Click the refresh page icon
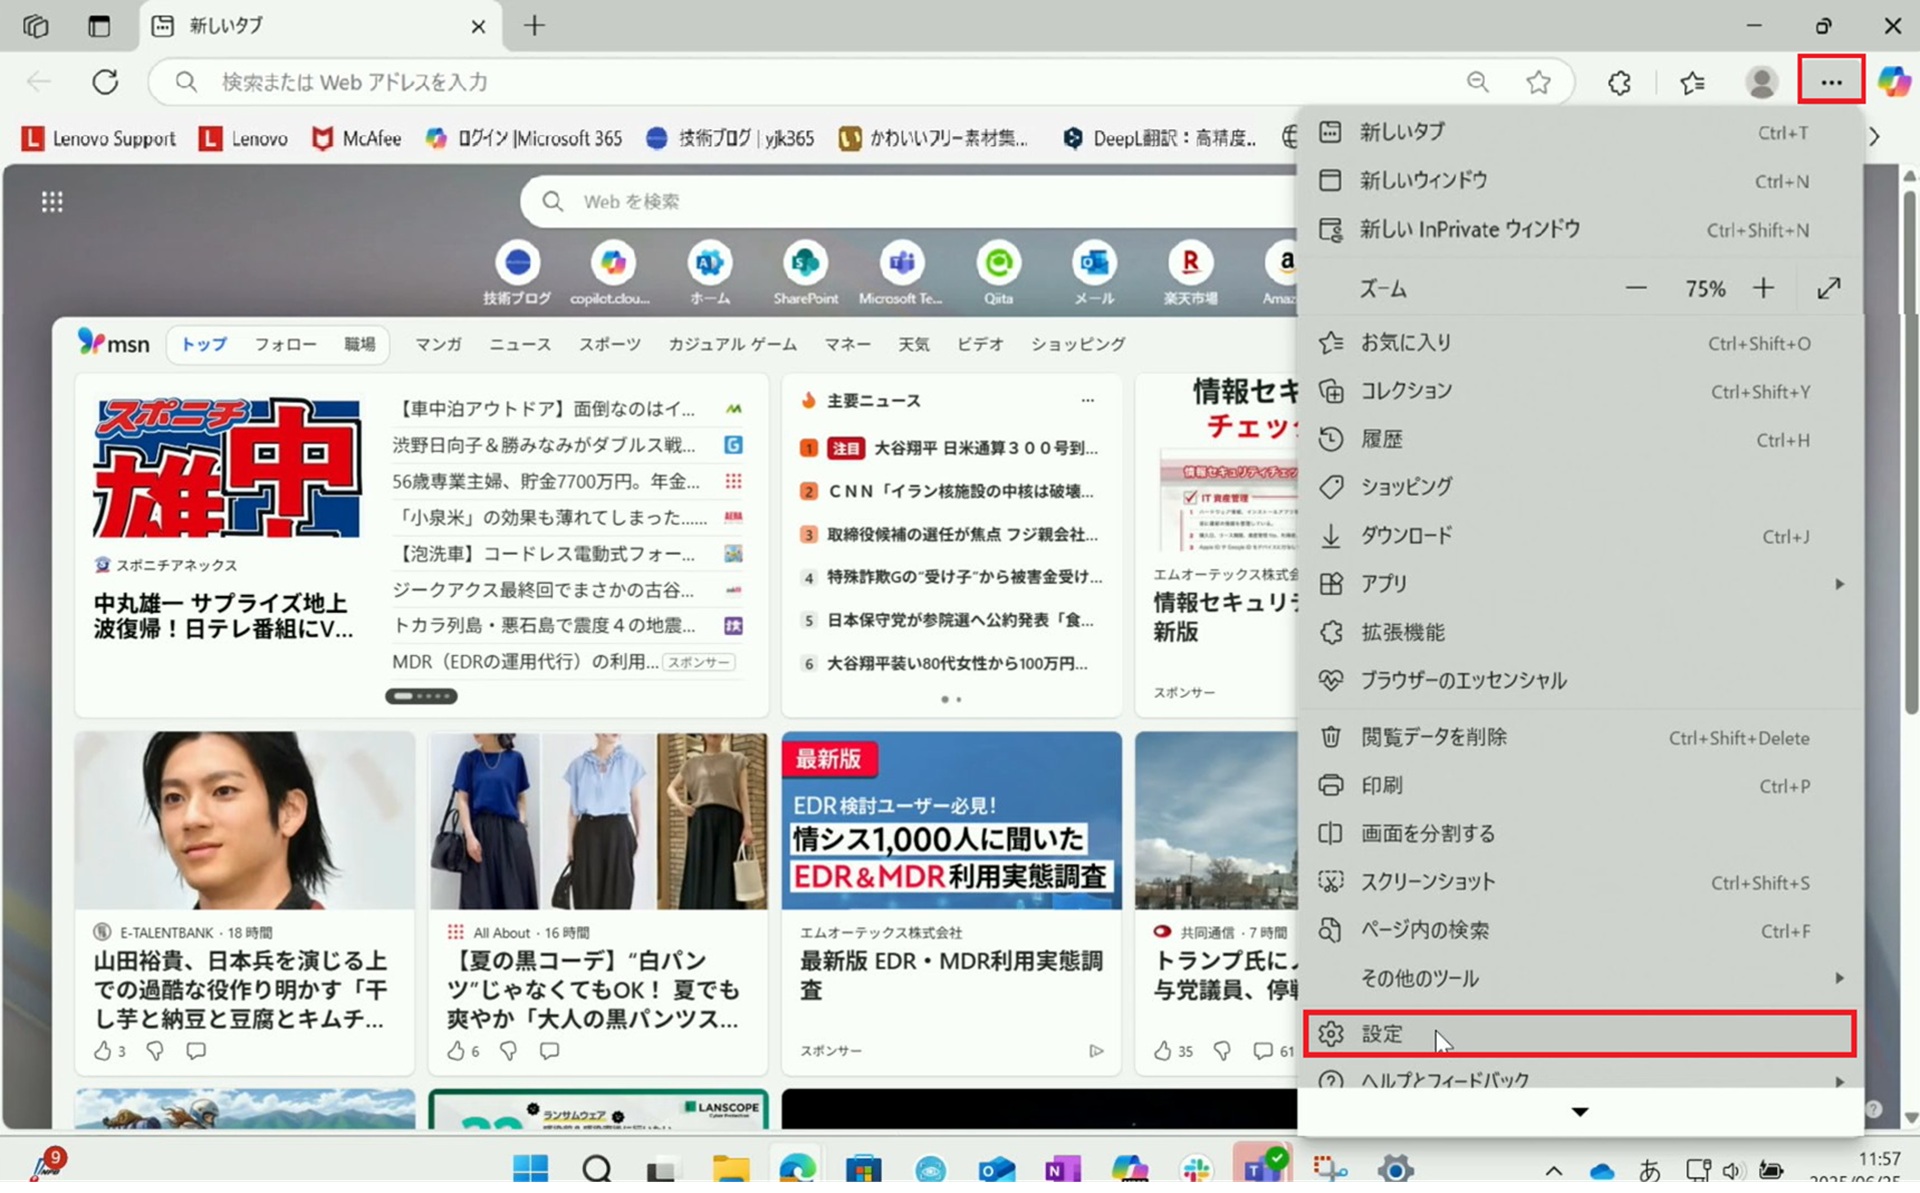Screen dimensions: 1920x1193 105,82
